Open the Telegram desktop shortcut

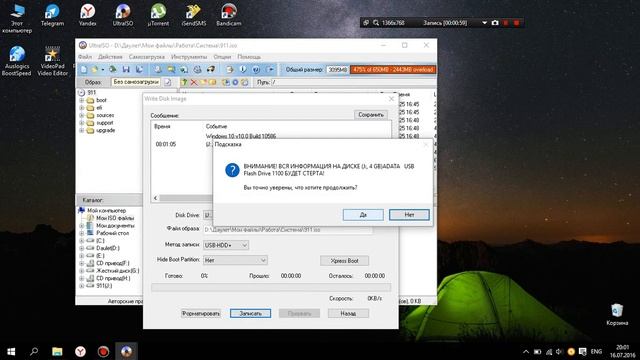pyautogui.click(x=52, y=16)
